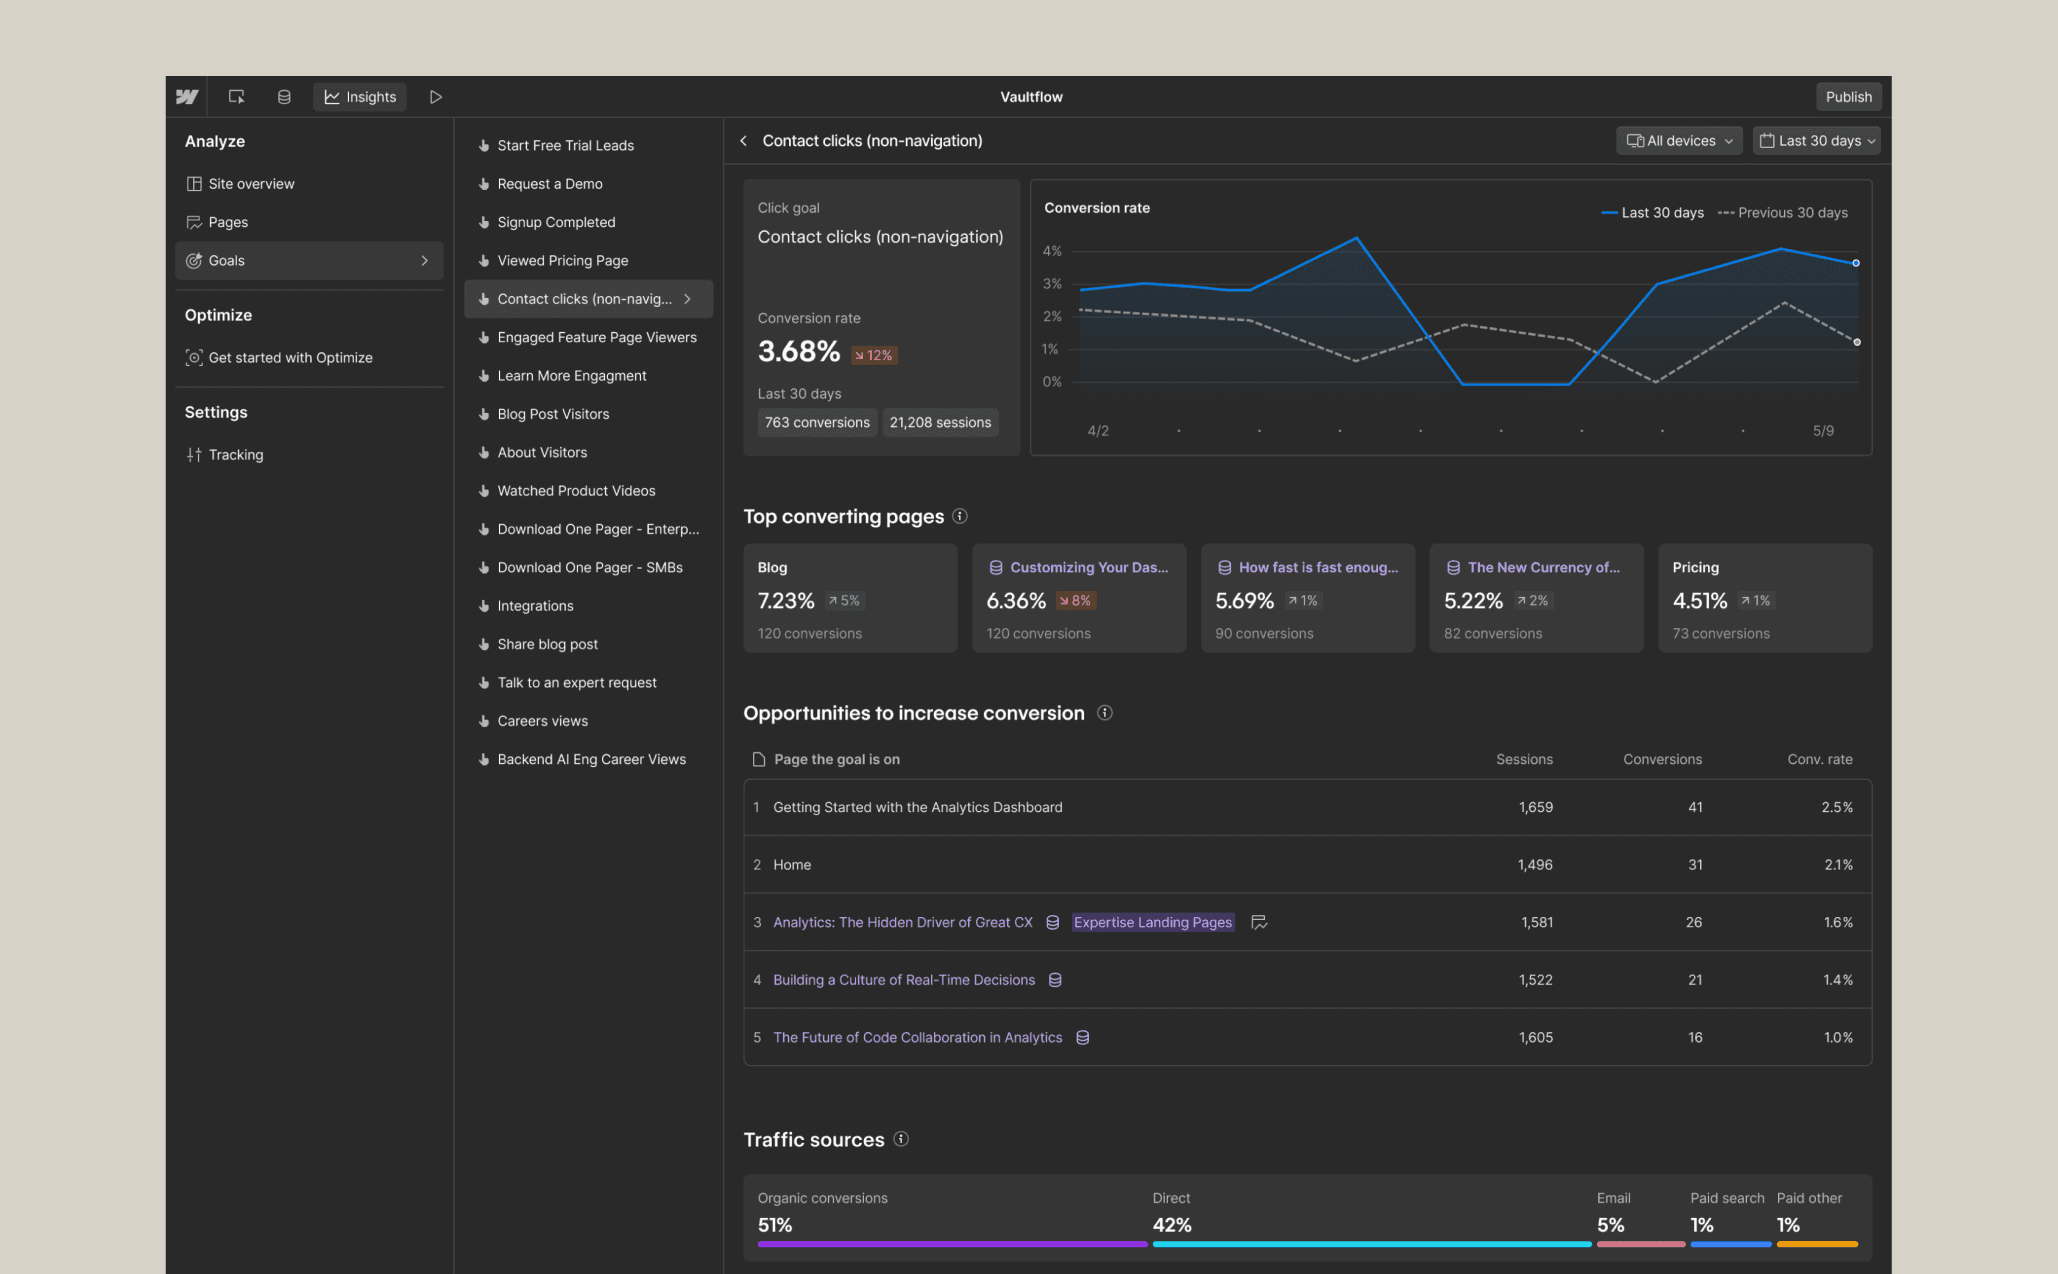Click CMS icon on Customizing Your Das... card
This screenshot has height=1274, width=2058.
click(996, 568)
